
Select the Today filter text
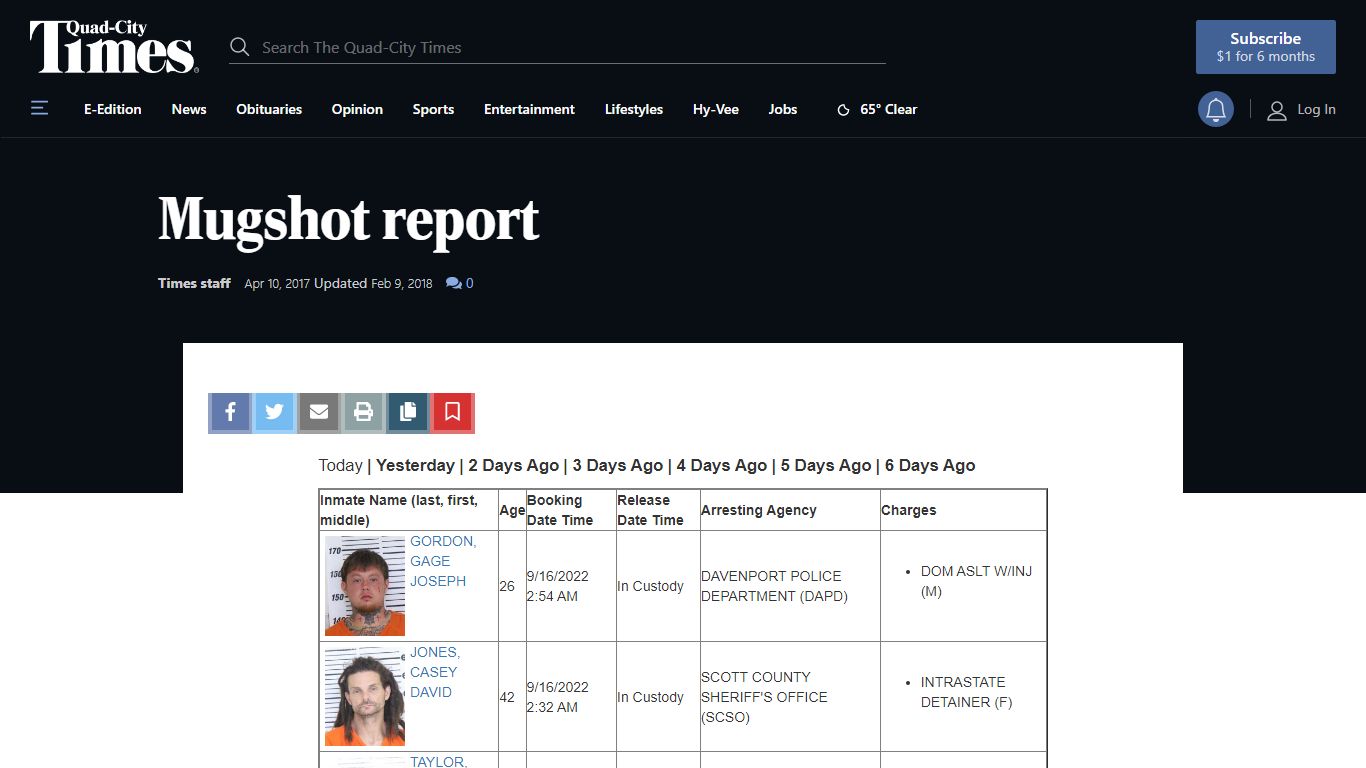(340, 465)
